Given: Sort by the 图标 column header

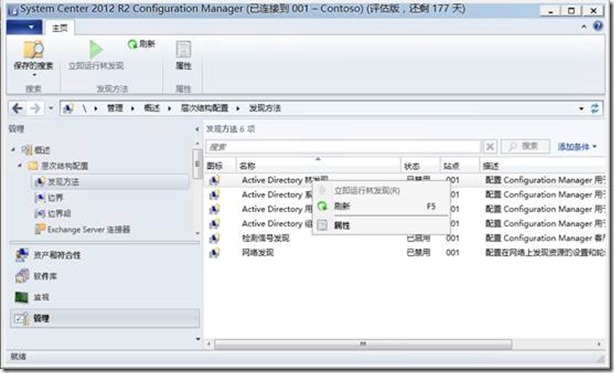Looking at the screenshot, I should click(220, 166).
